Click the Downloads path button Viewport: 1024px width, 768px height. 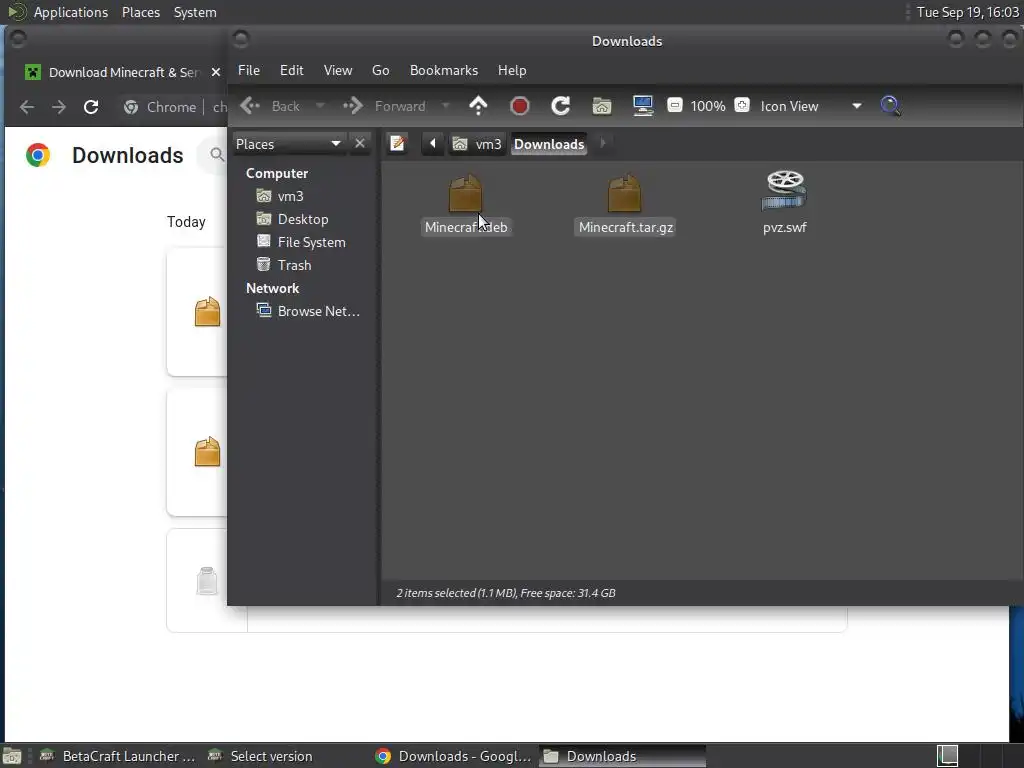549,144
